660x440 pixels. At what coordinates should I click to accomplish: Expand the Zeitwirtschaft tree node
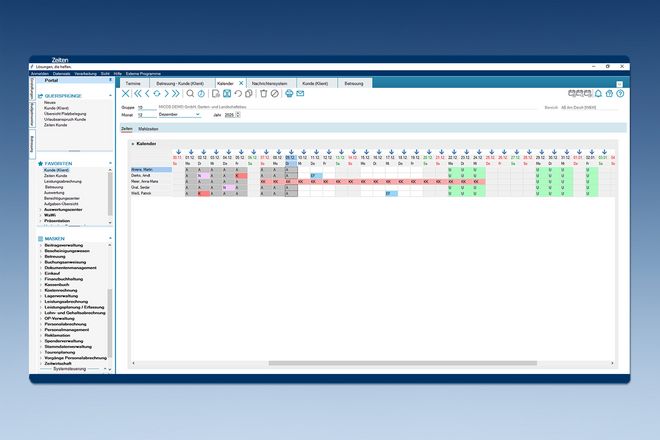click(41, 364)
